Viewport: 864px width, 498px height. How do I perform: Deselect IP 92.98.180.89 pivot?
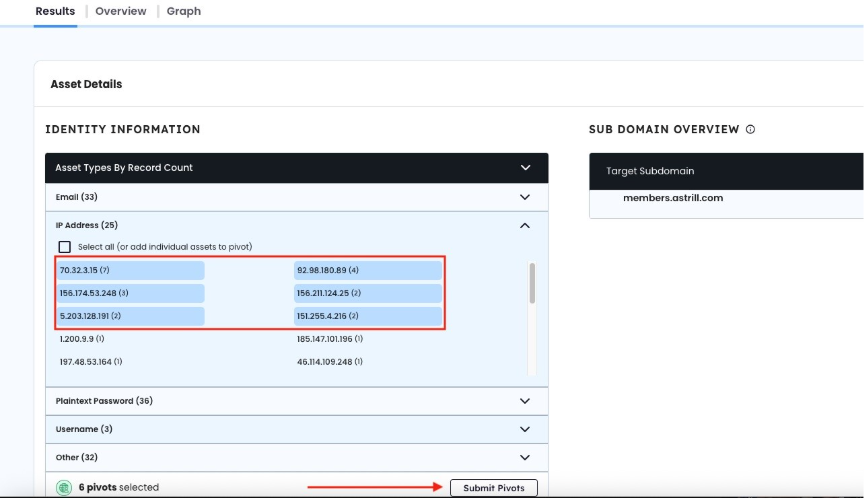(x=368, y=270)
